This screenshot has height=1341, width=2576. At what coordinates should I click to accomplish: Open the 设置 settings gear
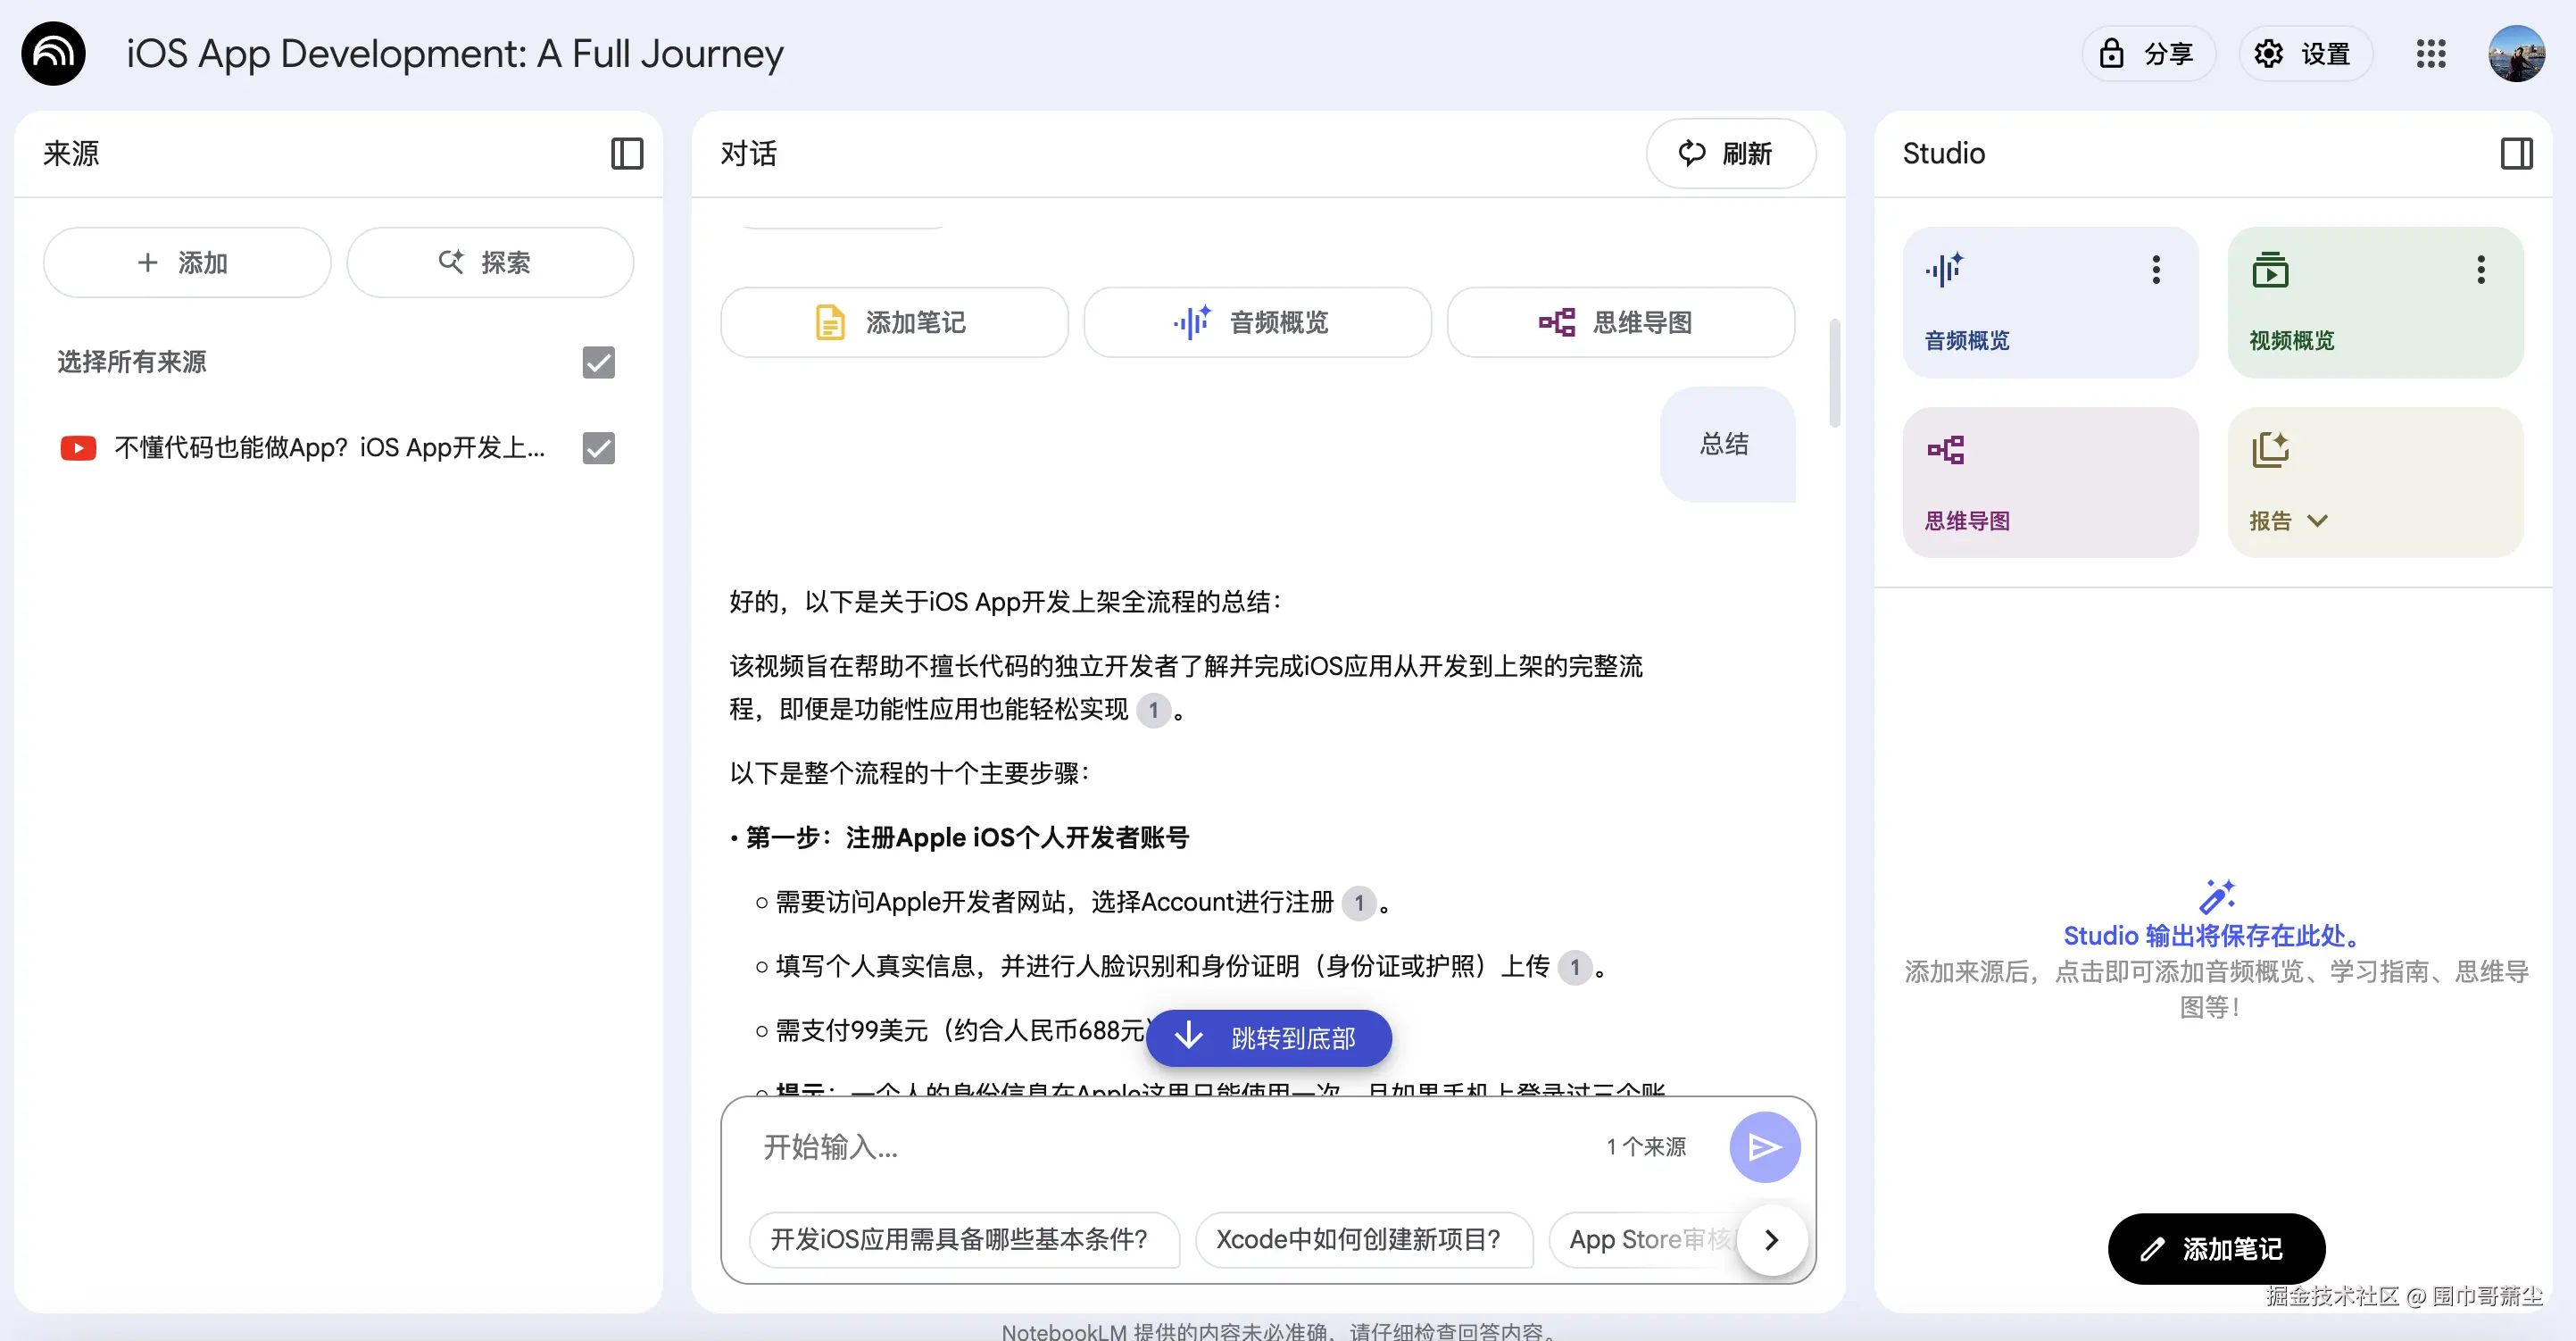2305,53
